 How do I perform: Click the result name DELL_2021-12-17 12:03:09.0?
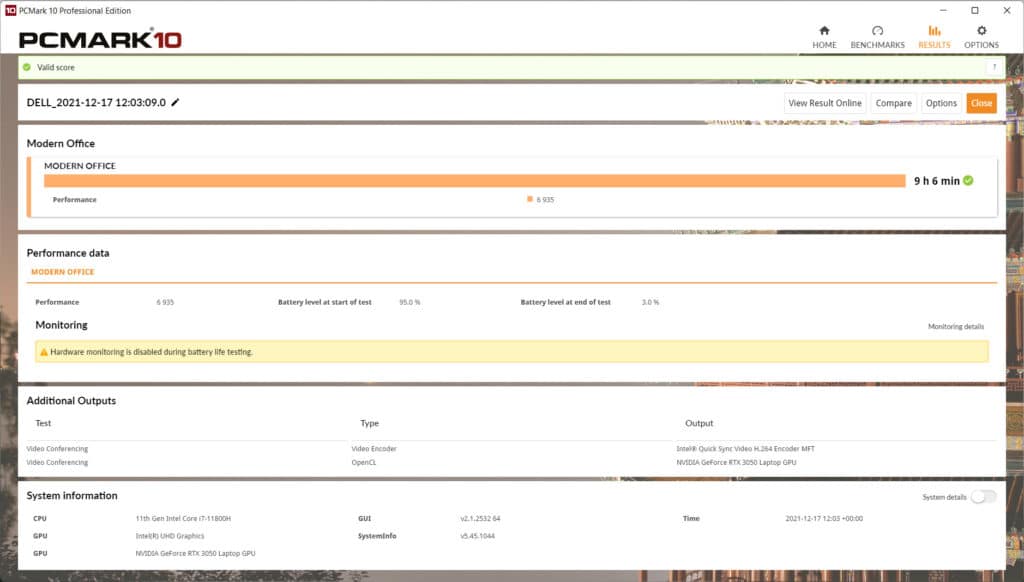click(96, 103)
